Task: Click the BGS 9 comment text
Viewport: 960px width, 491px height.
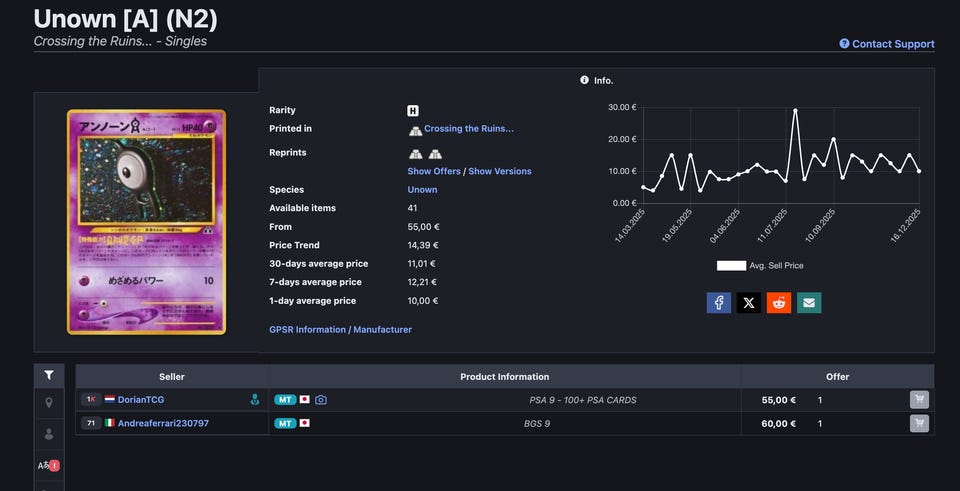Action: click(537, 423)
